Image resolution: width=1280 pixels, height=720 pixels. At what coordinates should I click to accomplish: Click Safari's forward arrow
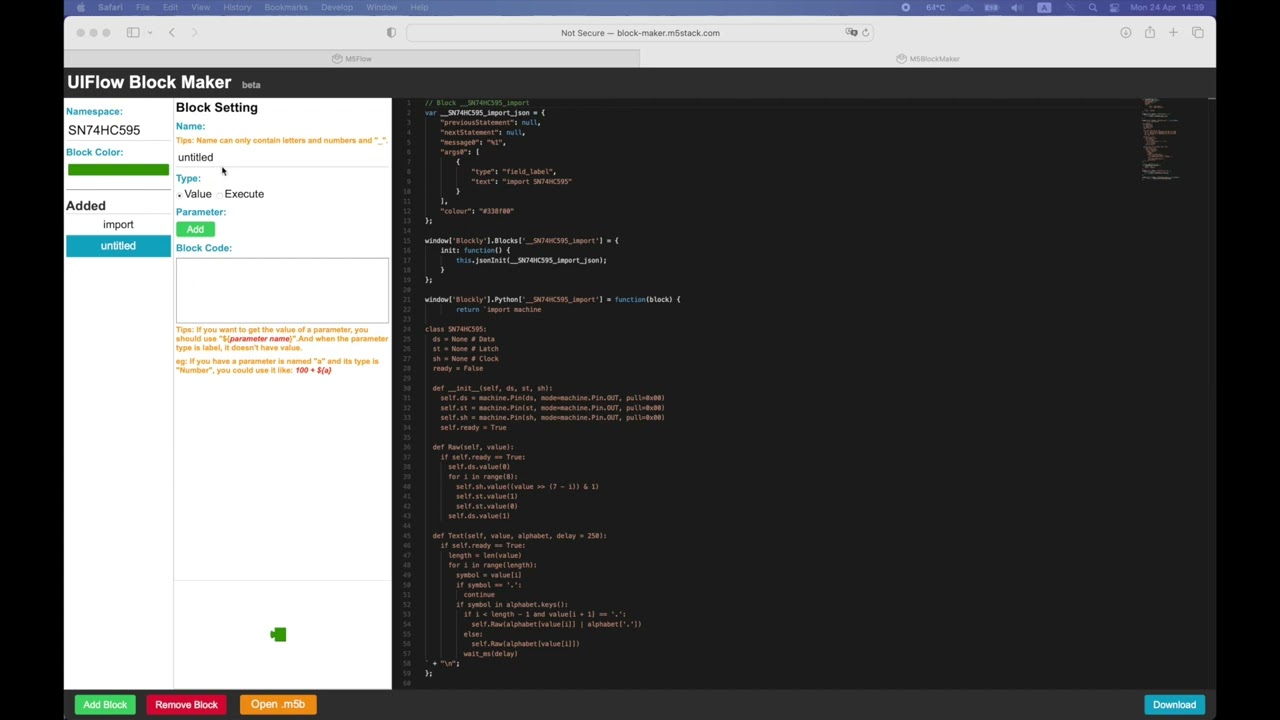click(194, 32)
